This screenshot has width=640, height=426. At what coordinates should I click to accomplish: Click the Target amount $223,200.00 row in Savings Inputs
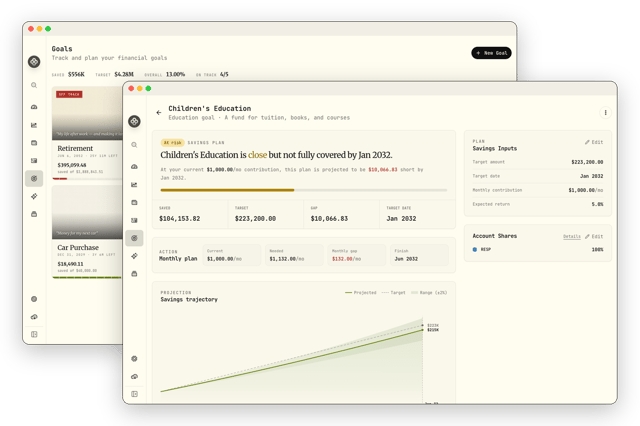[x=538, y=162]
